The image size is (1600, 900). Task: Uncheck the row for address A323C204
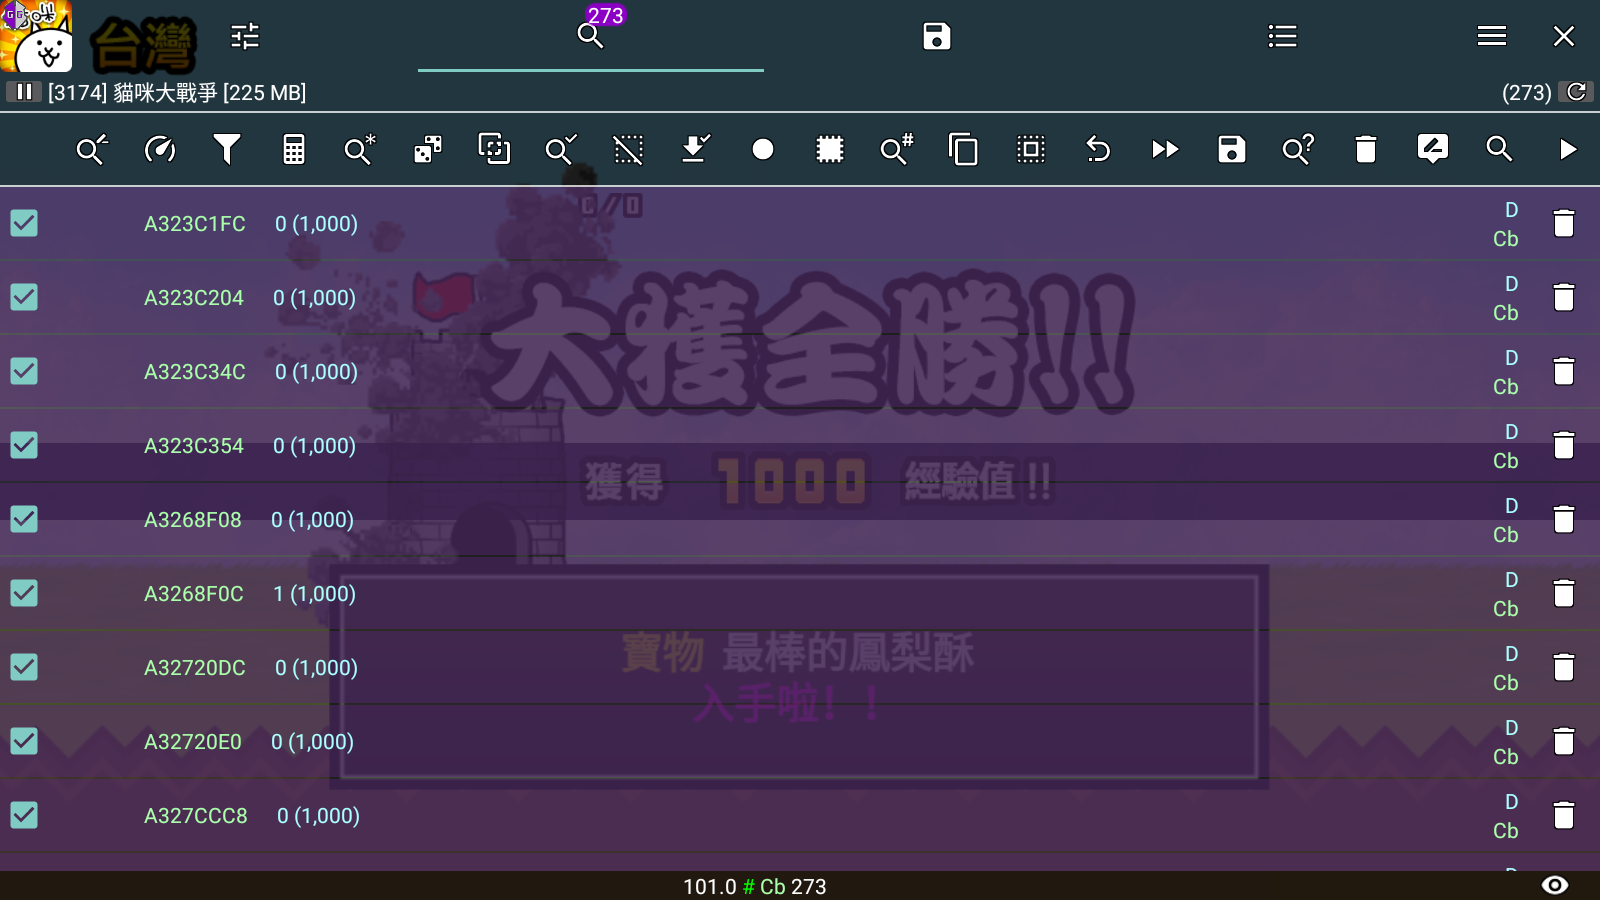pos(24,297)
